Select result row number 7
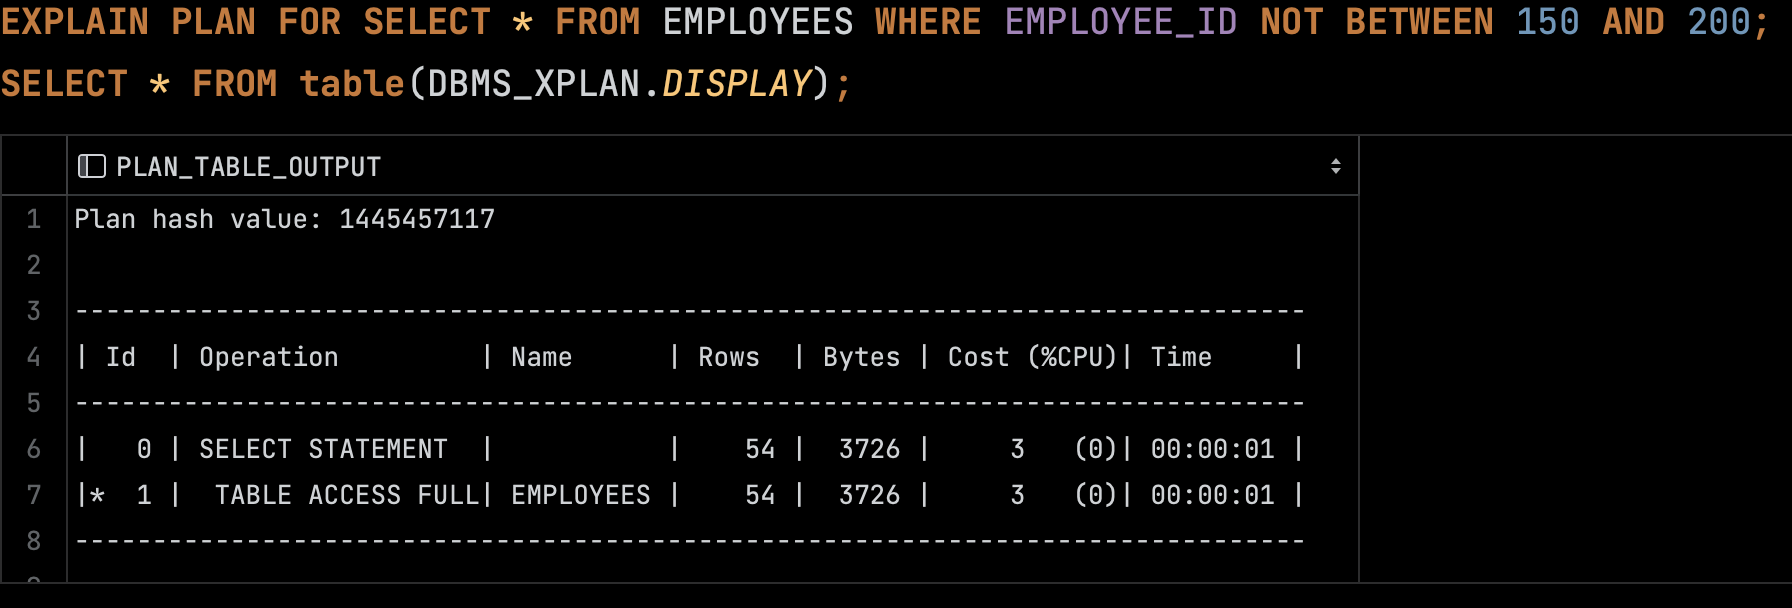1792x608 pixels. point(34,495)
